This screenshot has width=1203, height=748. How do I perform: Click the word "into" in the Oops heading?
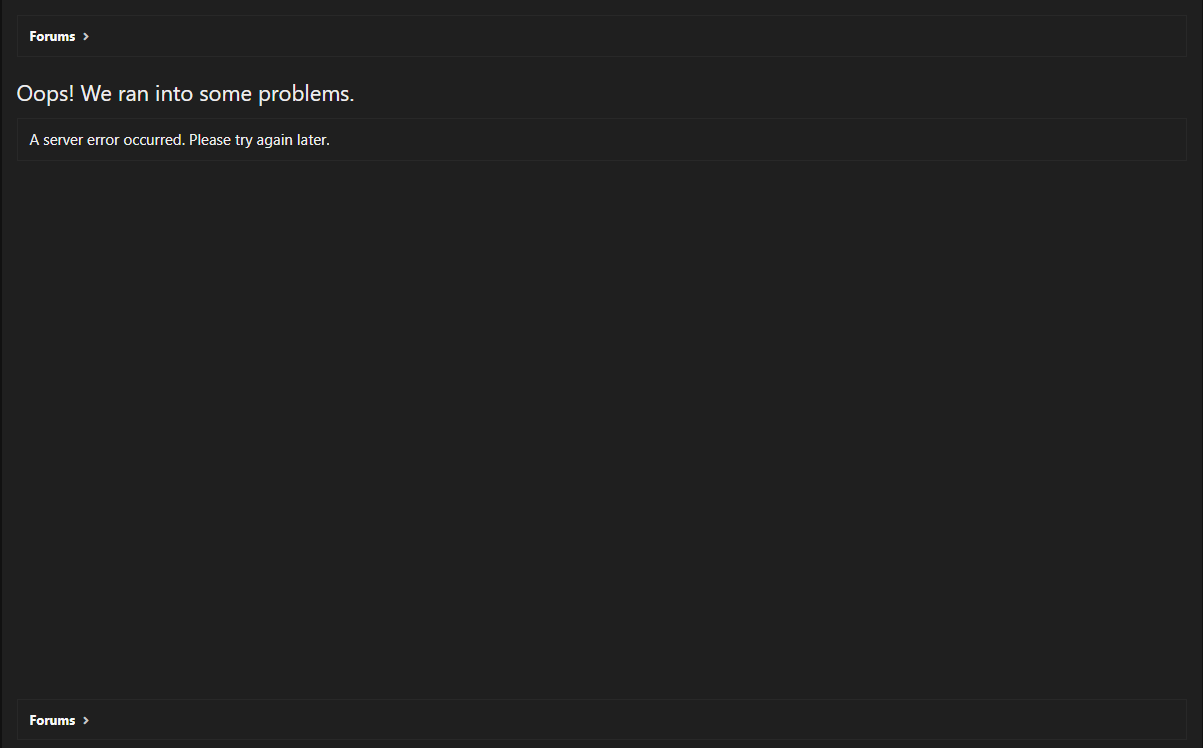pos(174,94)
